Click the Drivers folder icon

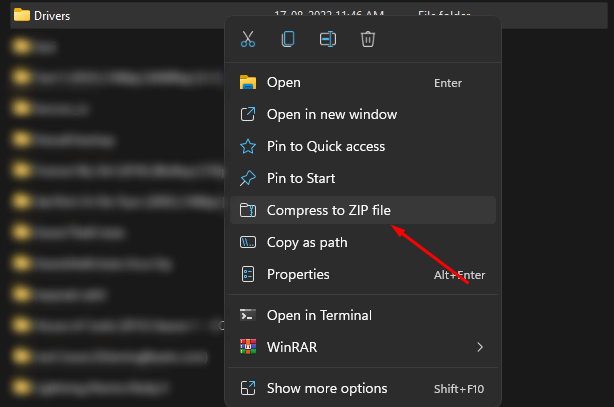click(22, 15)
